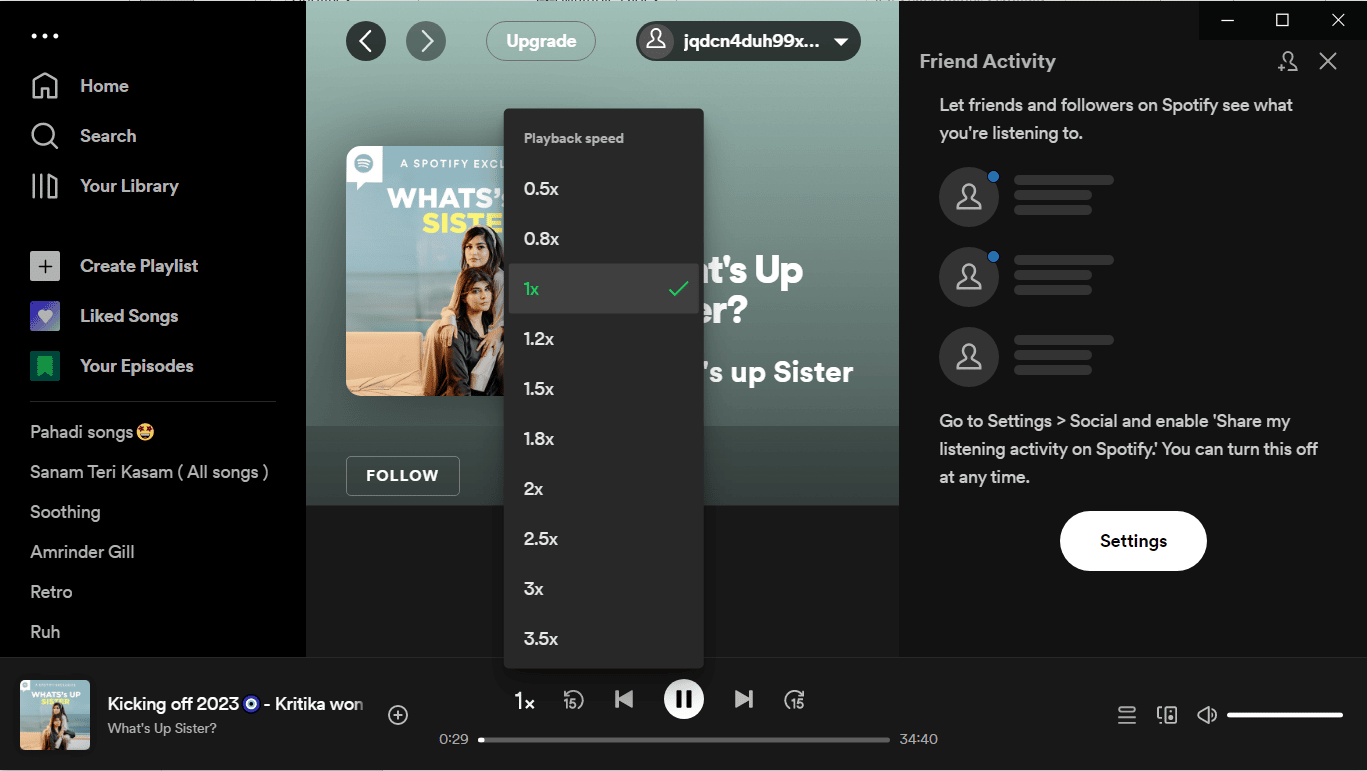Select 1.5x playback speed
The height and width of the screenshot is (771, 1367).
604,389
